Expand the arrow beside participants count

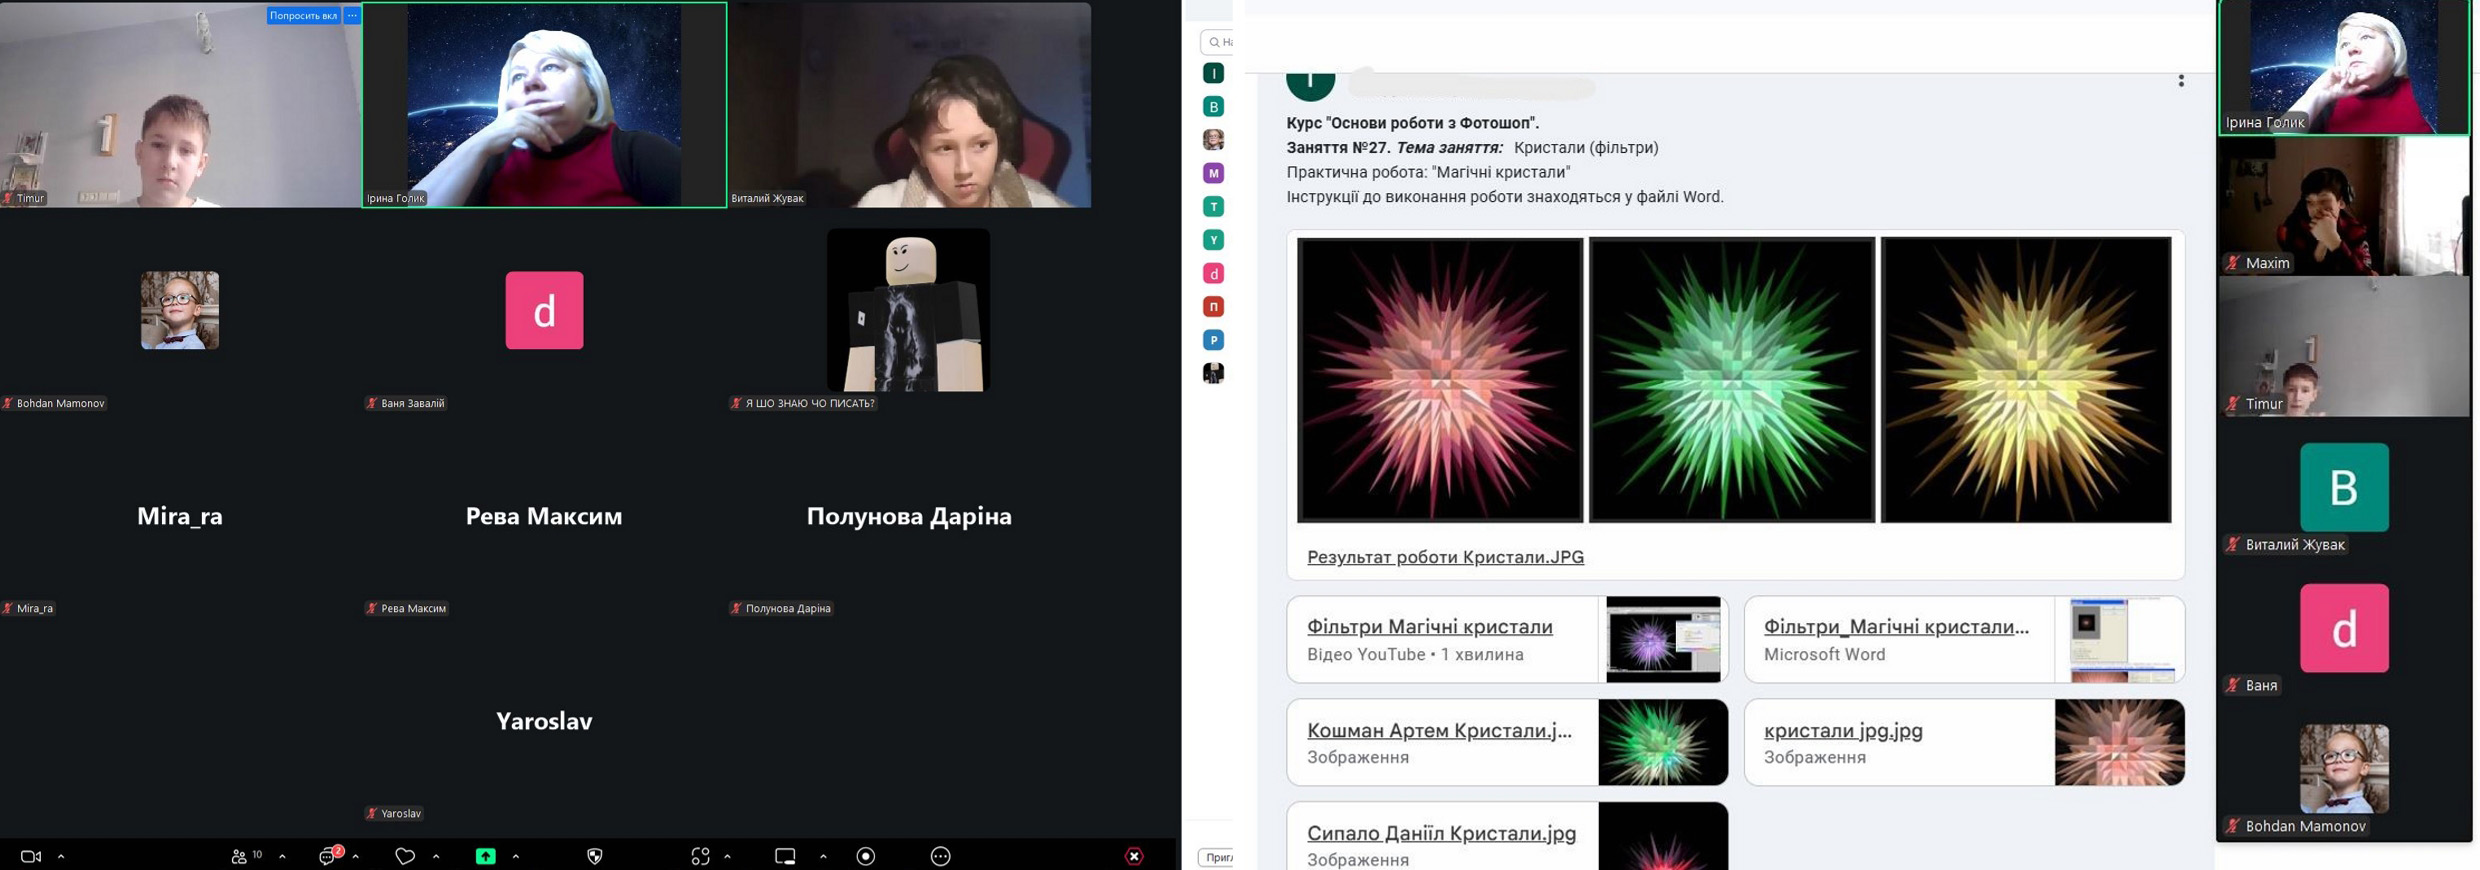pyautogui.click(x=282, y=857)
